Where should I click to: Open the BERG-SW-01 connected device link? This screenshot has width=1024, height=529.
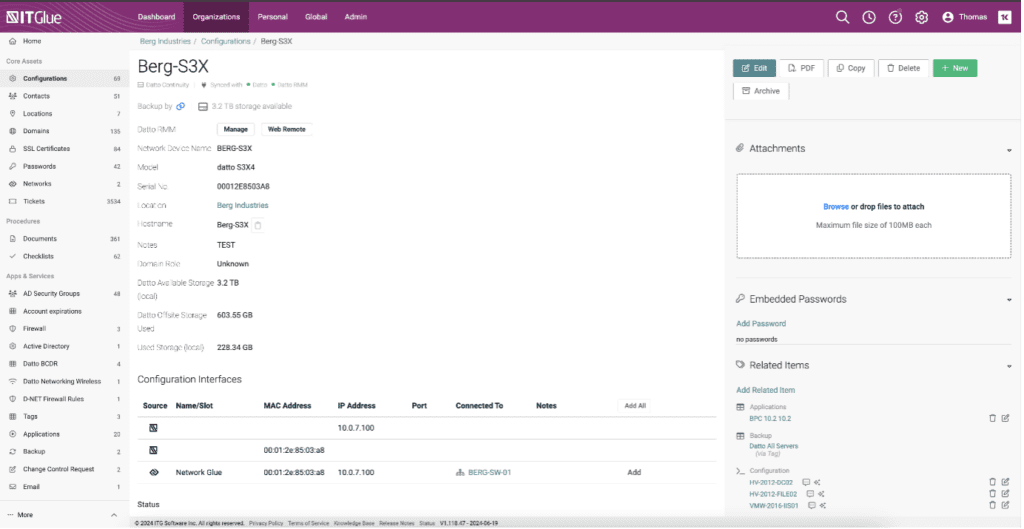click(489, 472)
